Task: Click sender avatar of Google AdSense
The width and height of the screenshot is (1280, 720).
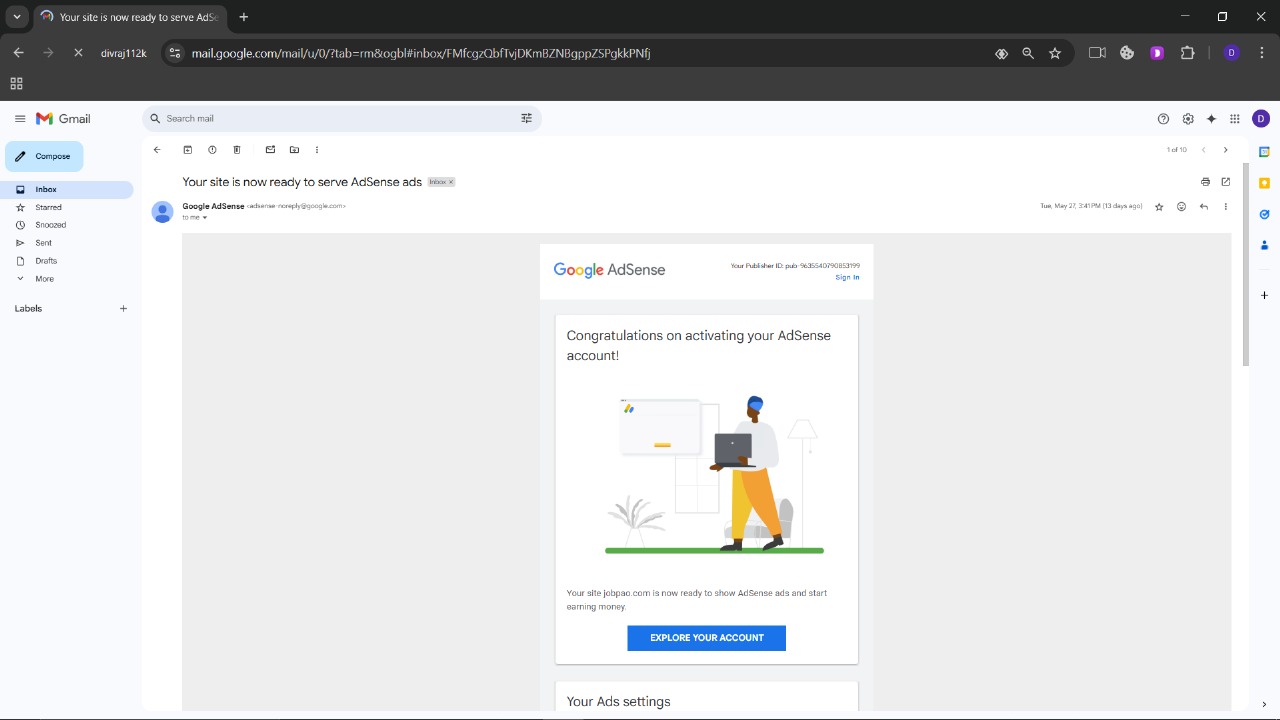Action: pyautogui.click(x=162, y=212)
